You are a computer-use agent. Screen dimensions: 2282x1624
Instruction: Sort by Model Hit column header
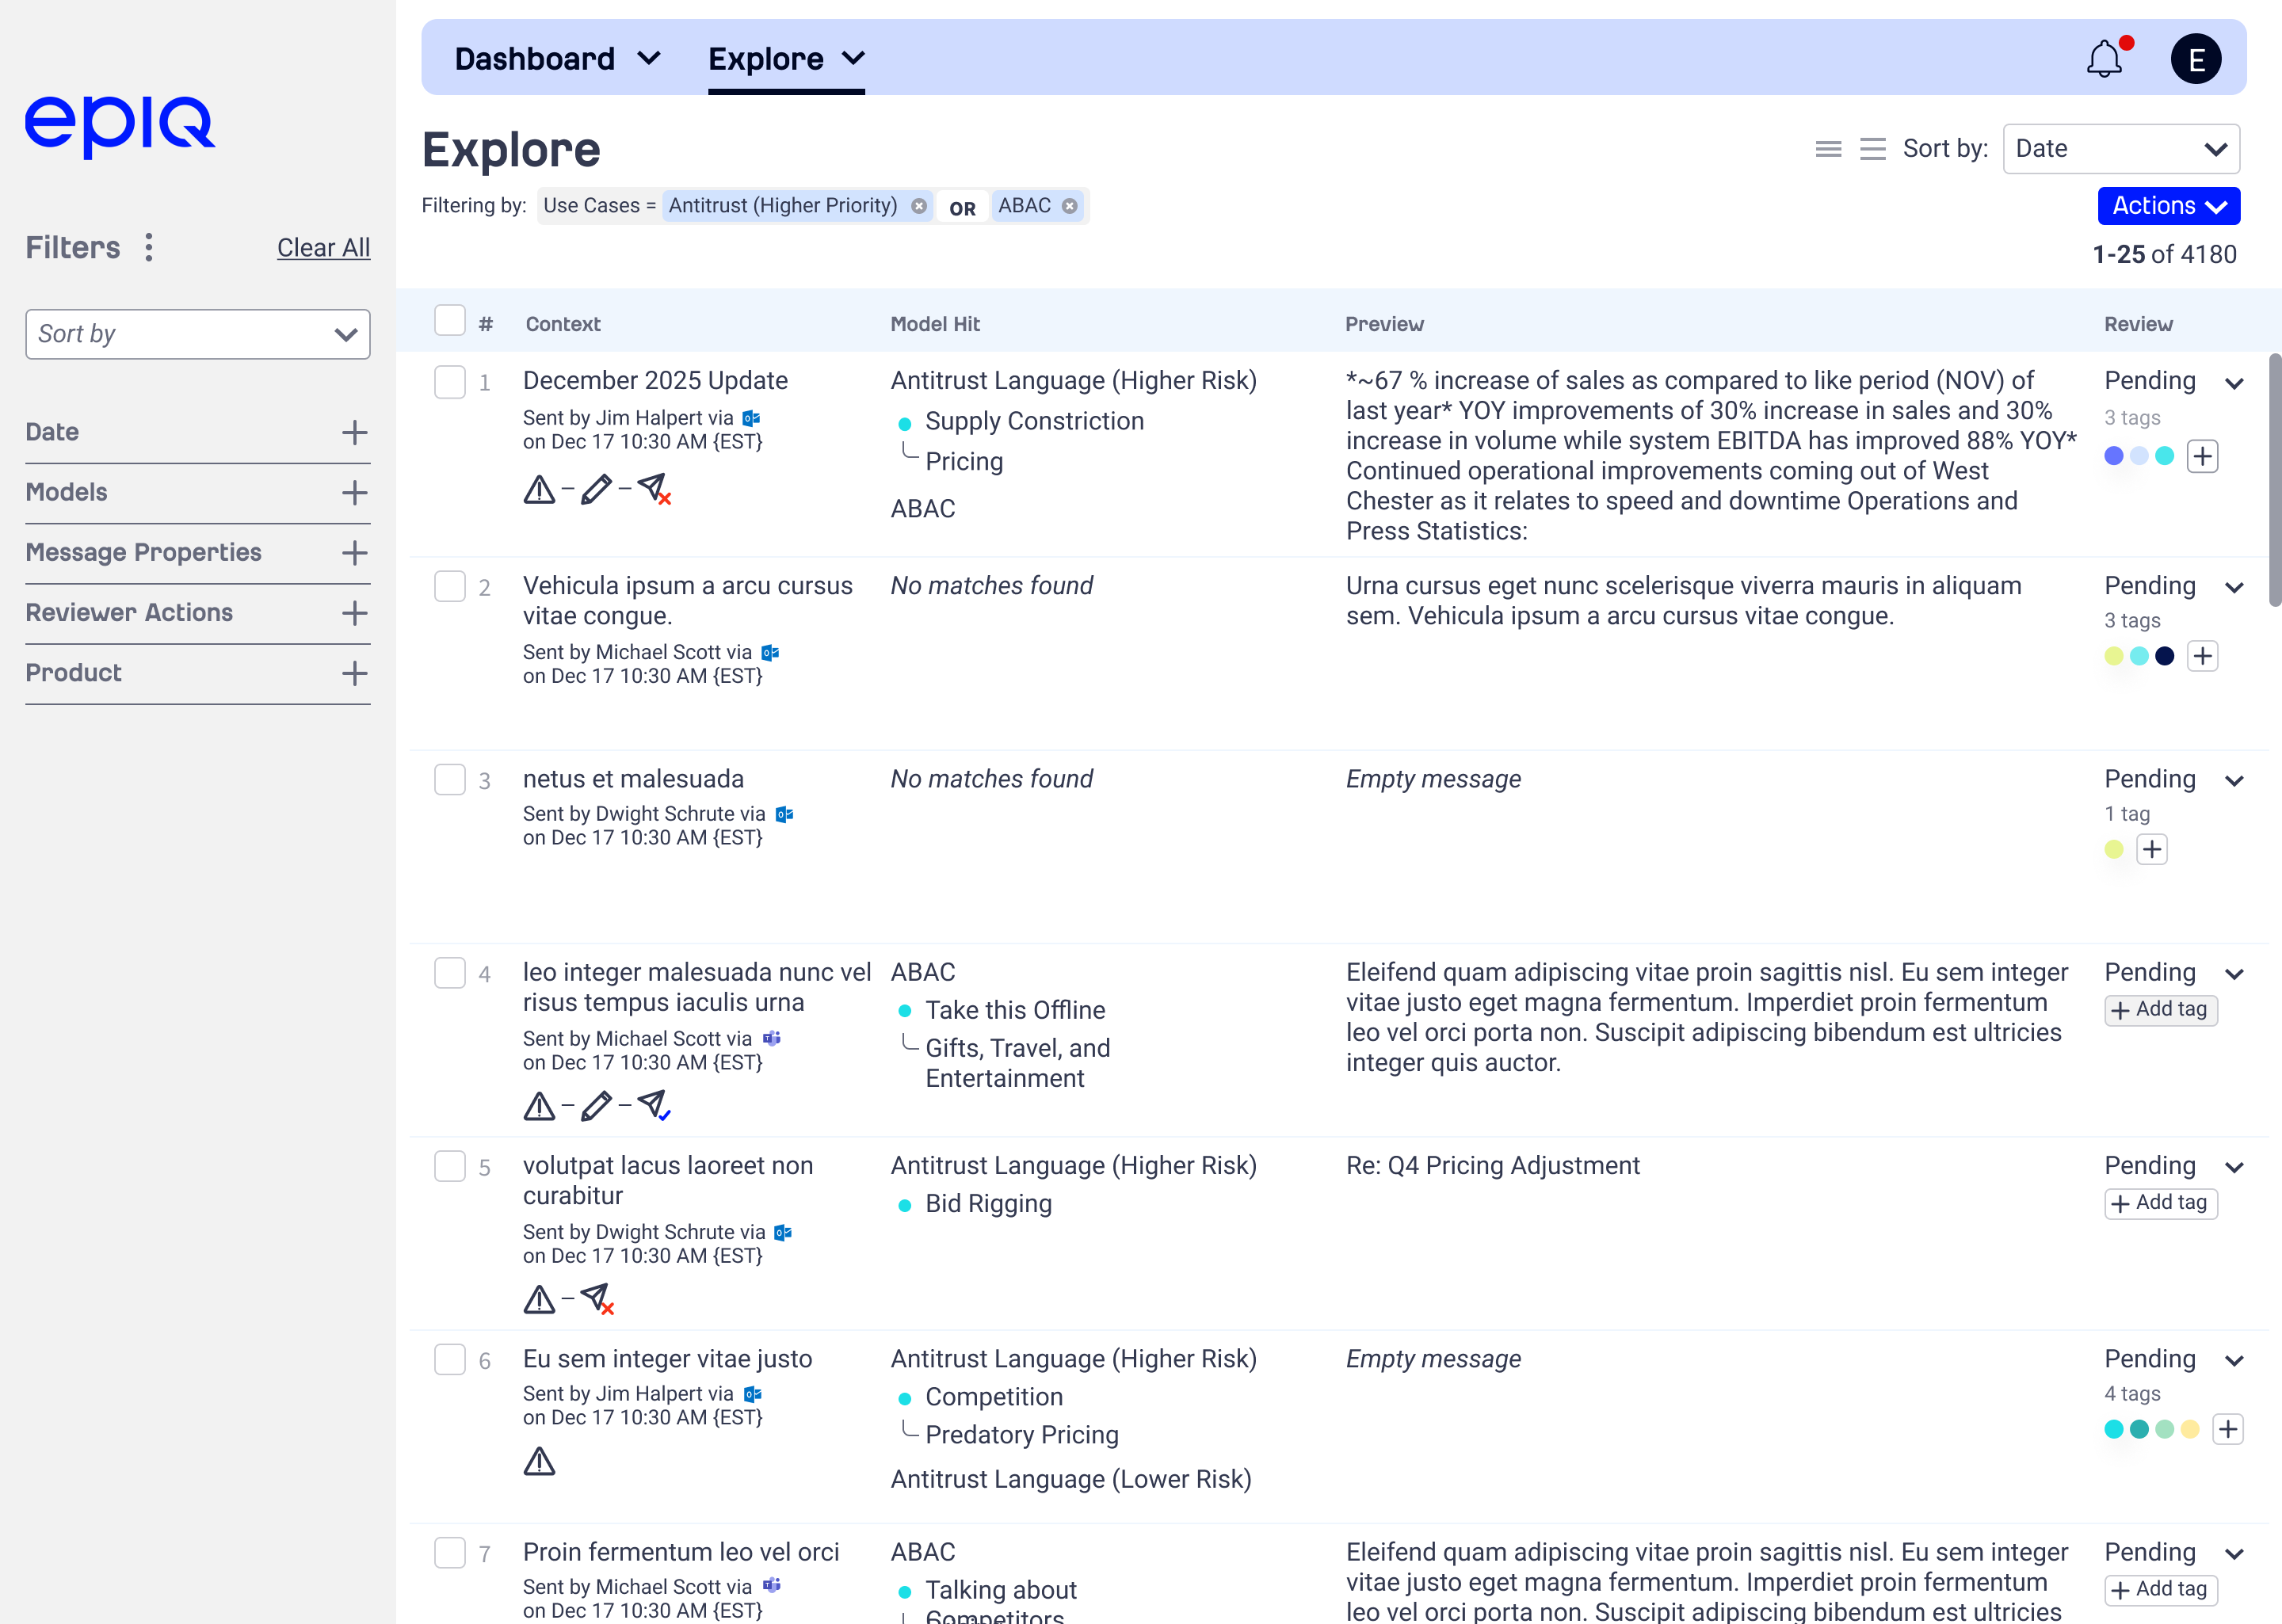coord(935,324)
